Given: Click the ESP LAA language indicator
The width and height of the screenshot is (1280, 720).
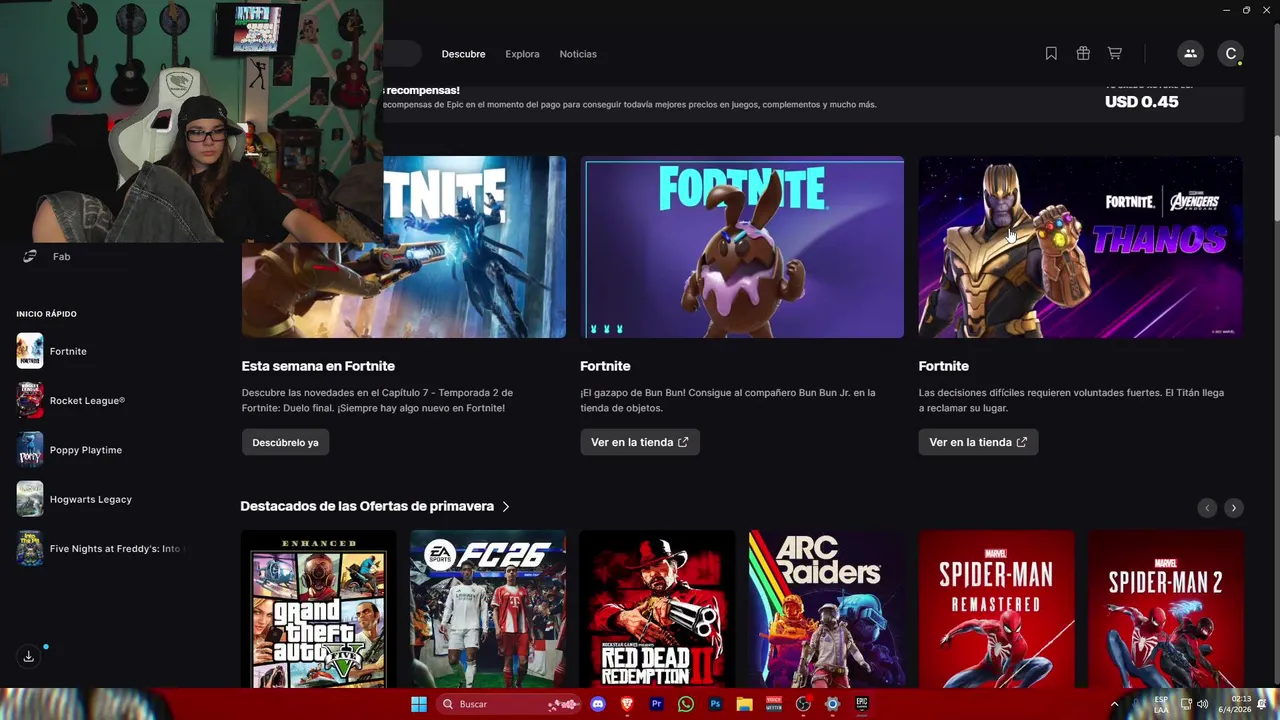Looking at the screenshot, I should point(1161,704).
